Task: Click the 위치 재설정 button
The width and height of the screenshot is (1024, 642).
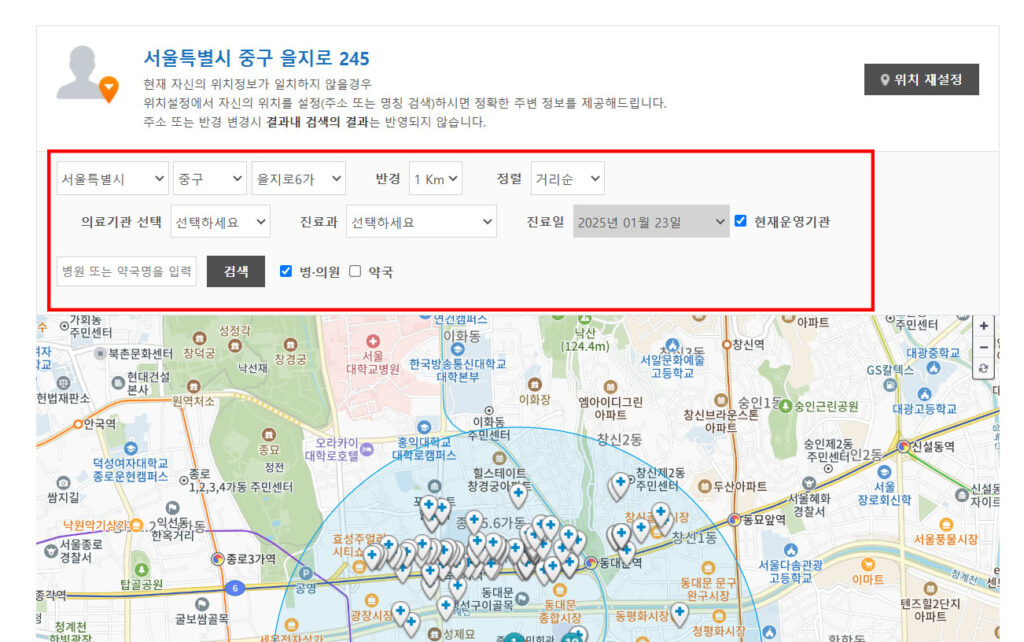Action: click(x=923, y=78)
